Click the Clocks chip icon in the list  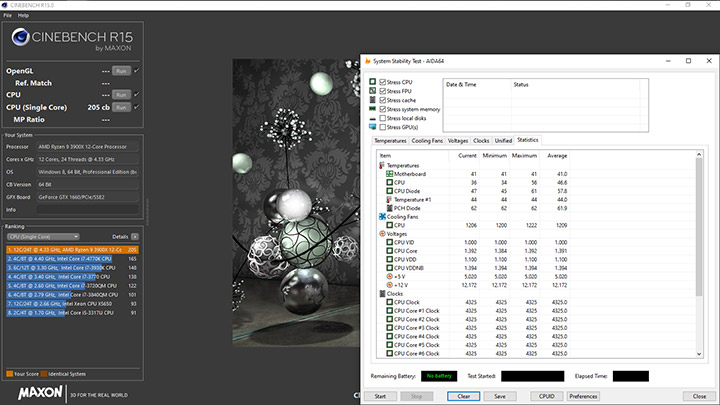[x=382, y=293]
